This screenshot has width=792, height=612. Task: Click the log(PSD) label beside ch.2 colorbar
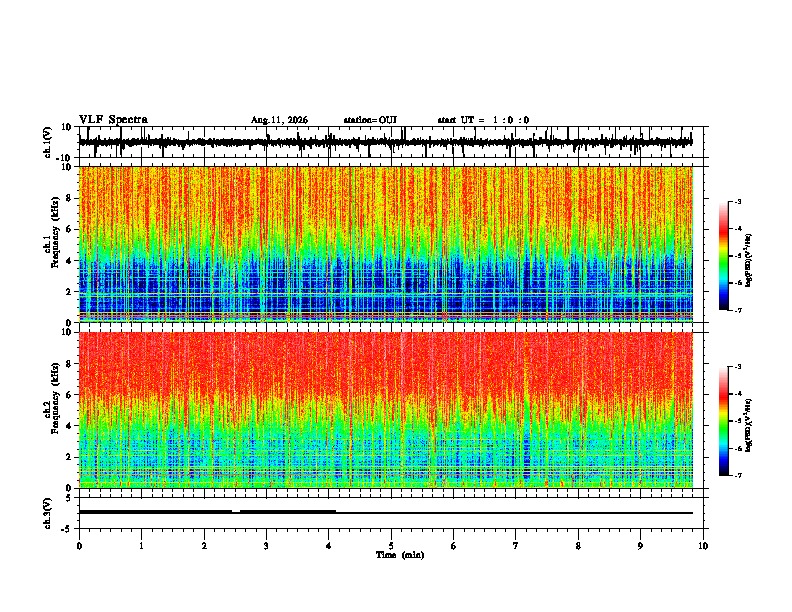[749, 425]
